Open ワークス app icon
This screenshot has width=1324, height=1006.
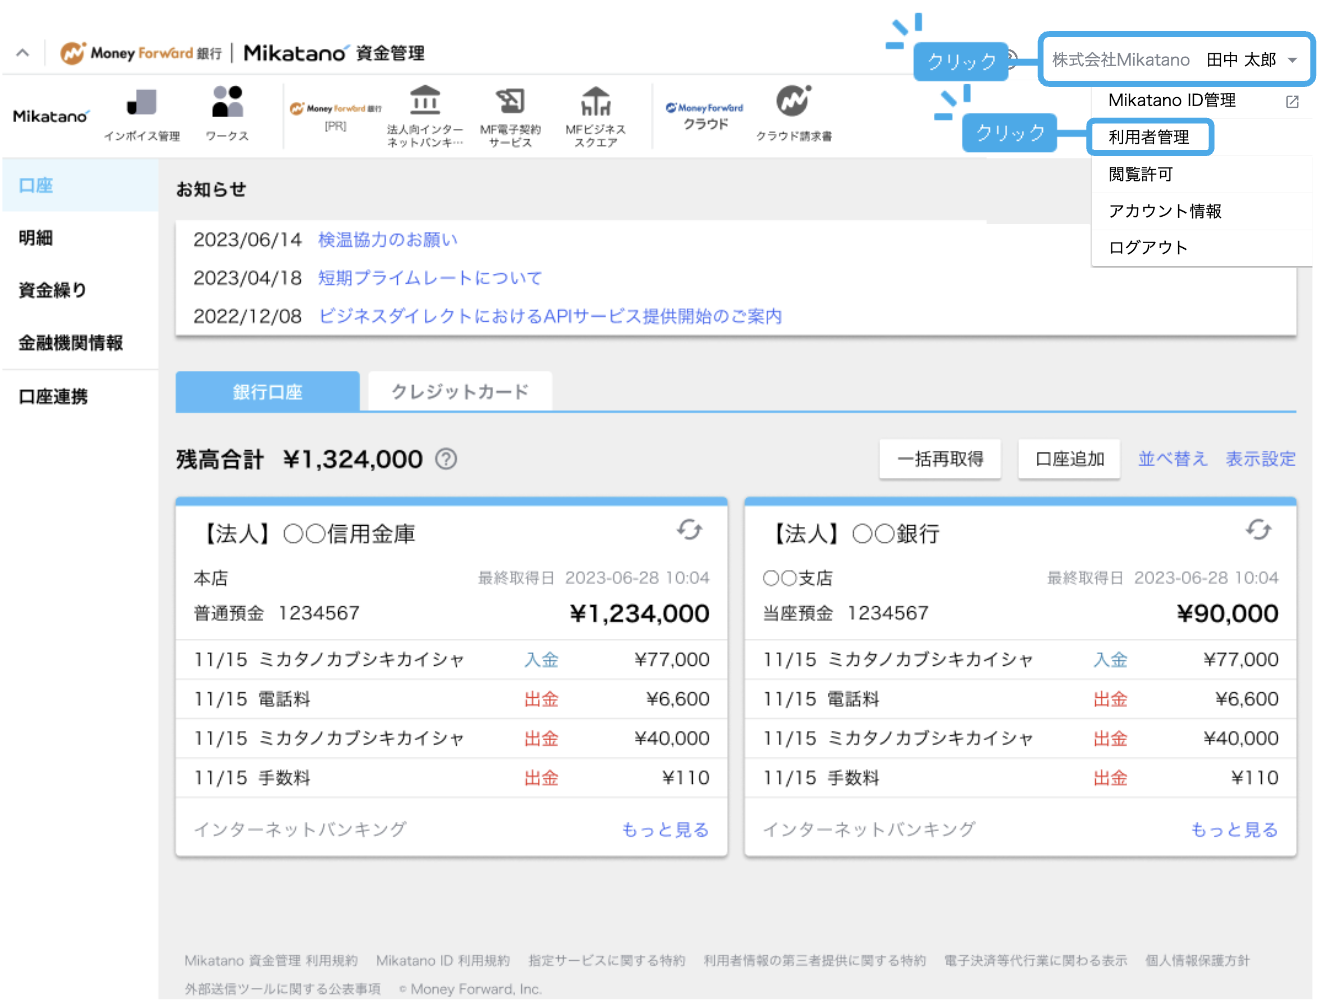coord(227,115)
